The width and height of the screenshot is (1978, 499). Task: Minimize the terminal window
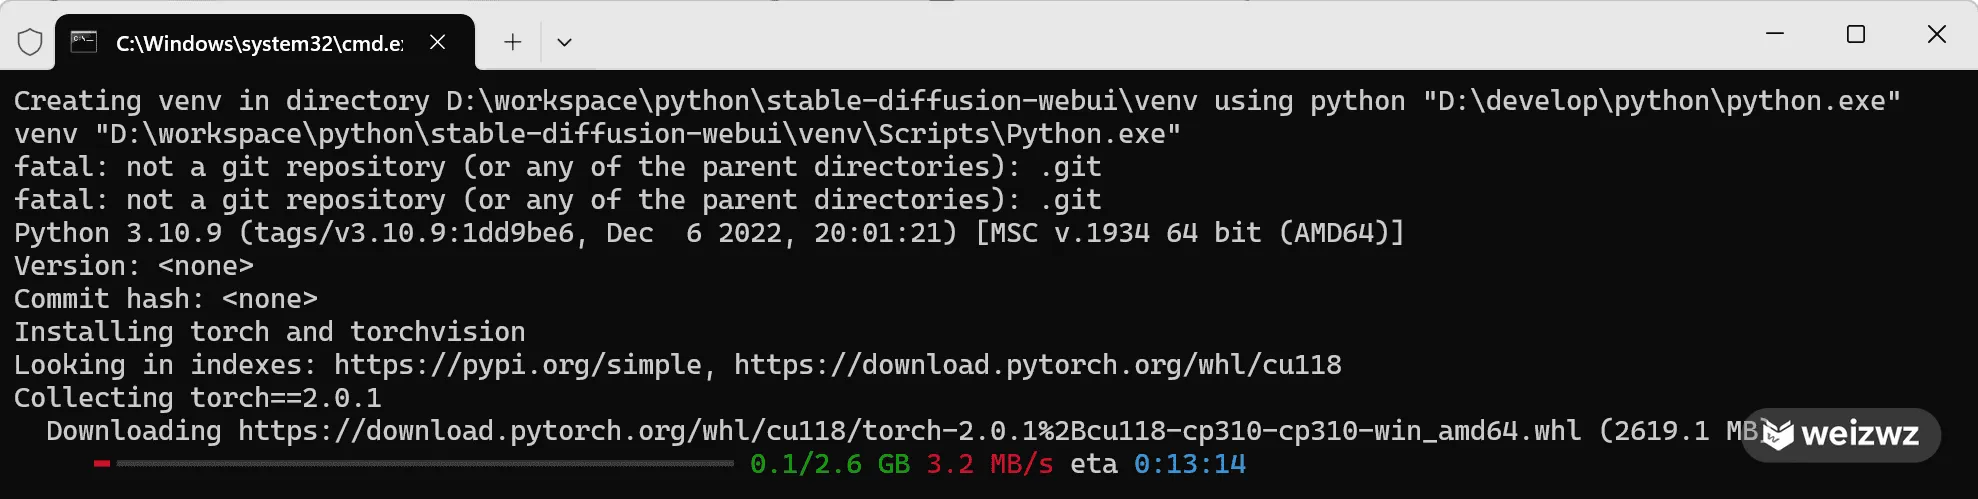click(x=1775, y=34)
